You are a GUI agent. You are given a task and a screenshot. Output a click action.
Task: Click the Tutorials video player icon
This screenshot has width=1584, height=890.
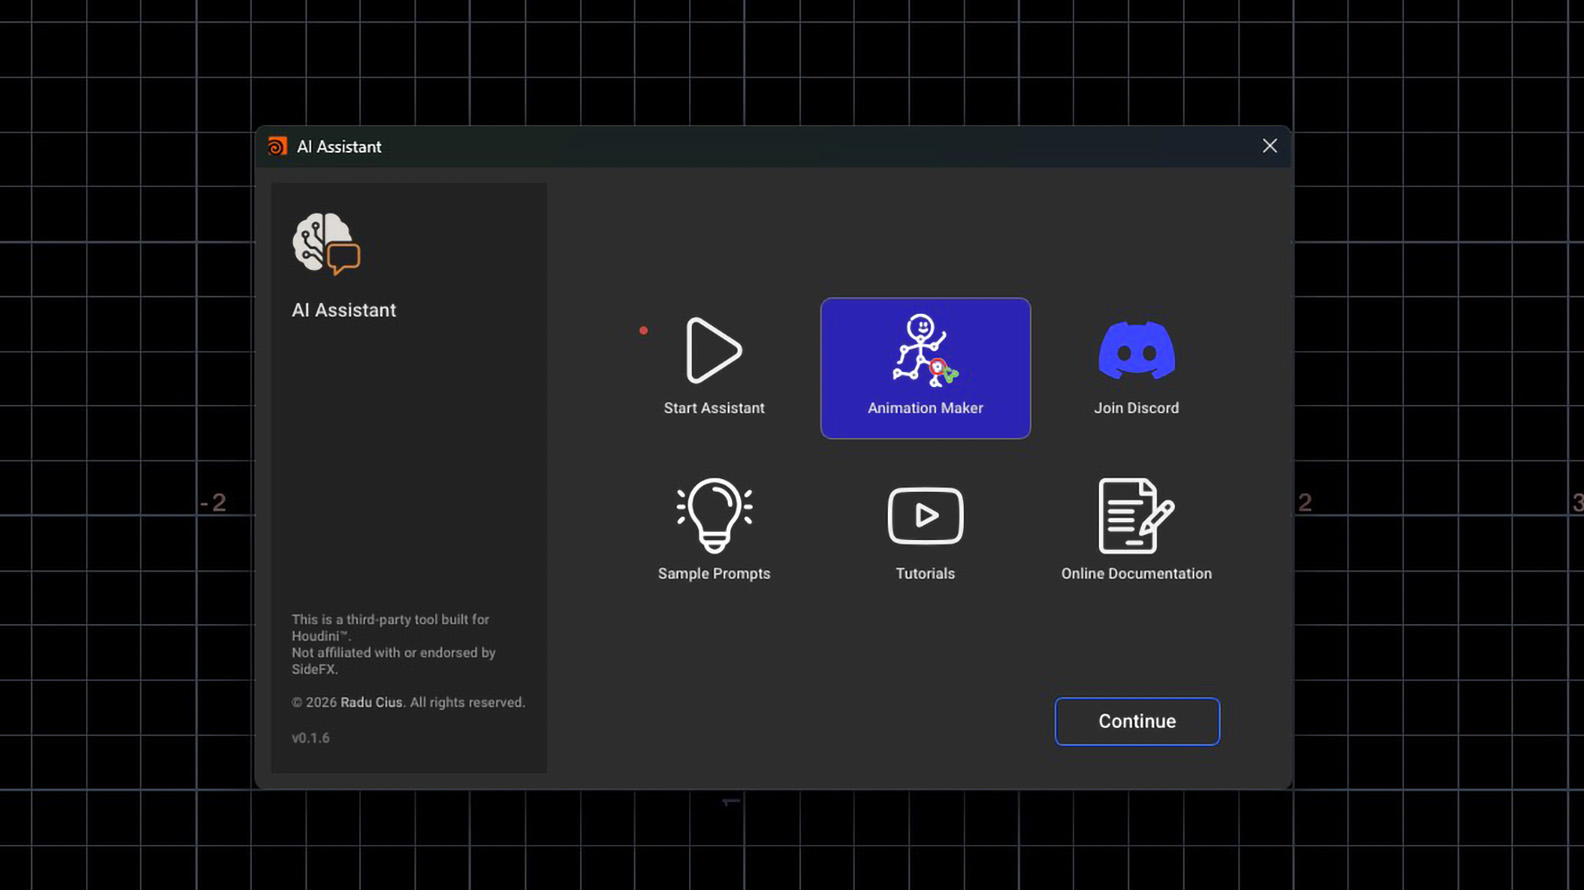pos(925,516)
